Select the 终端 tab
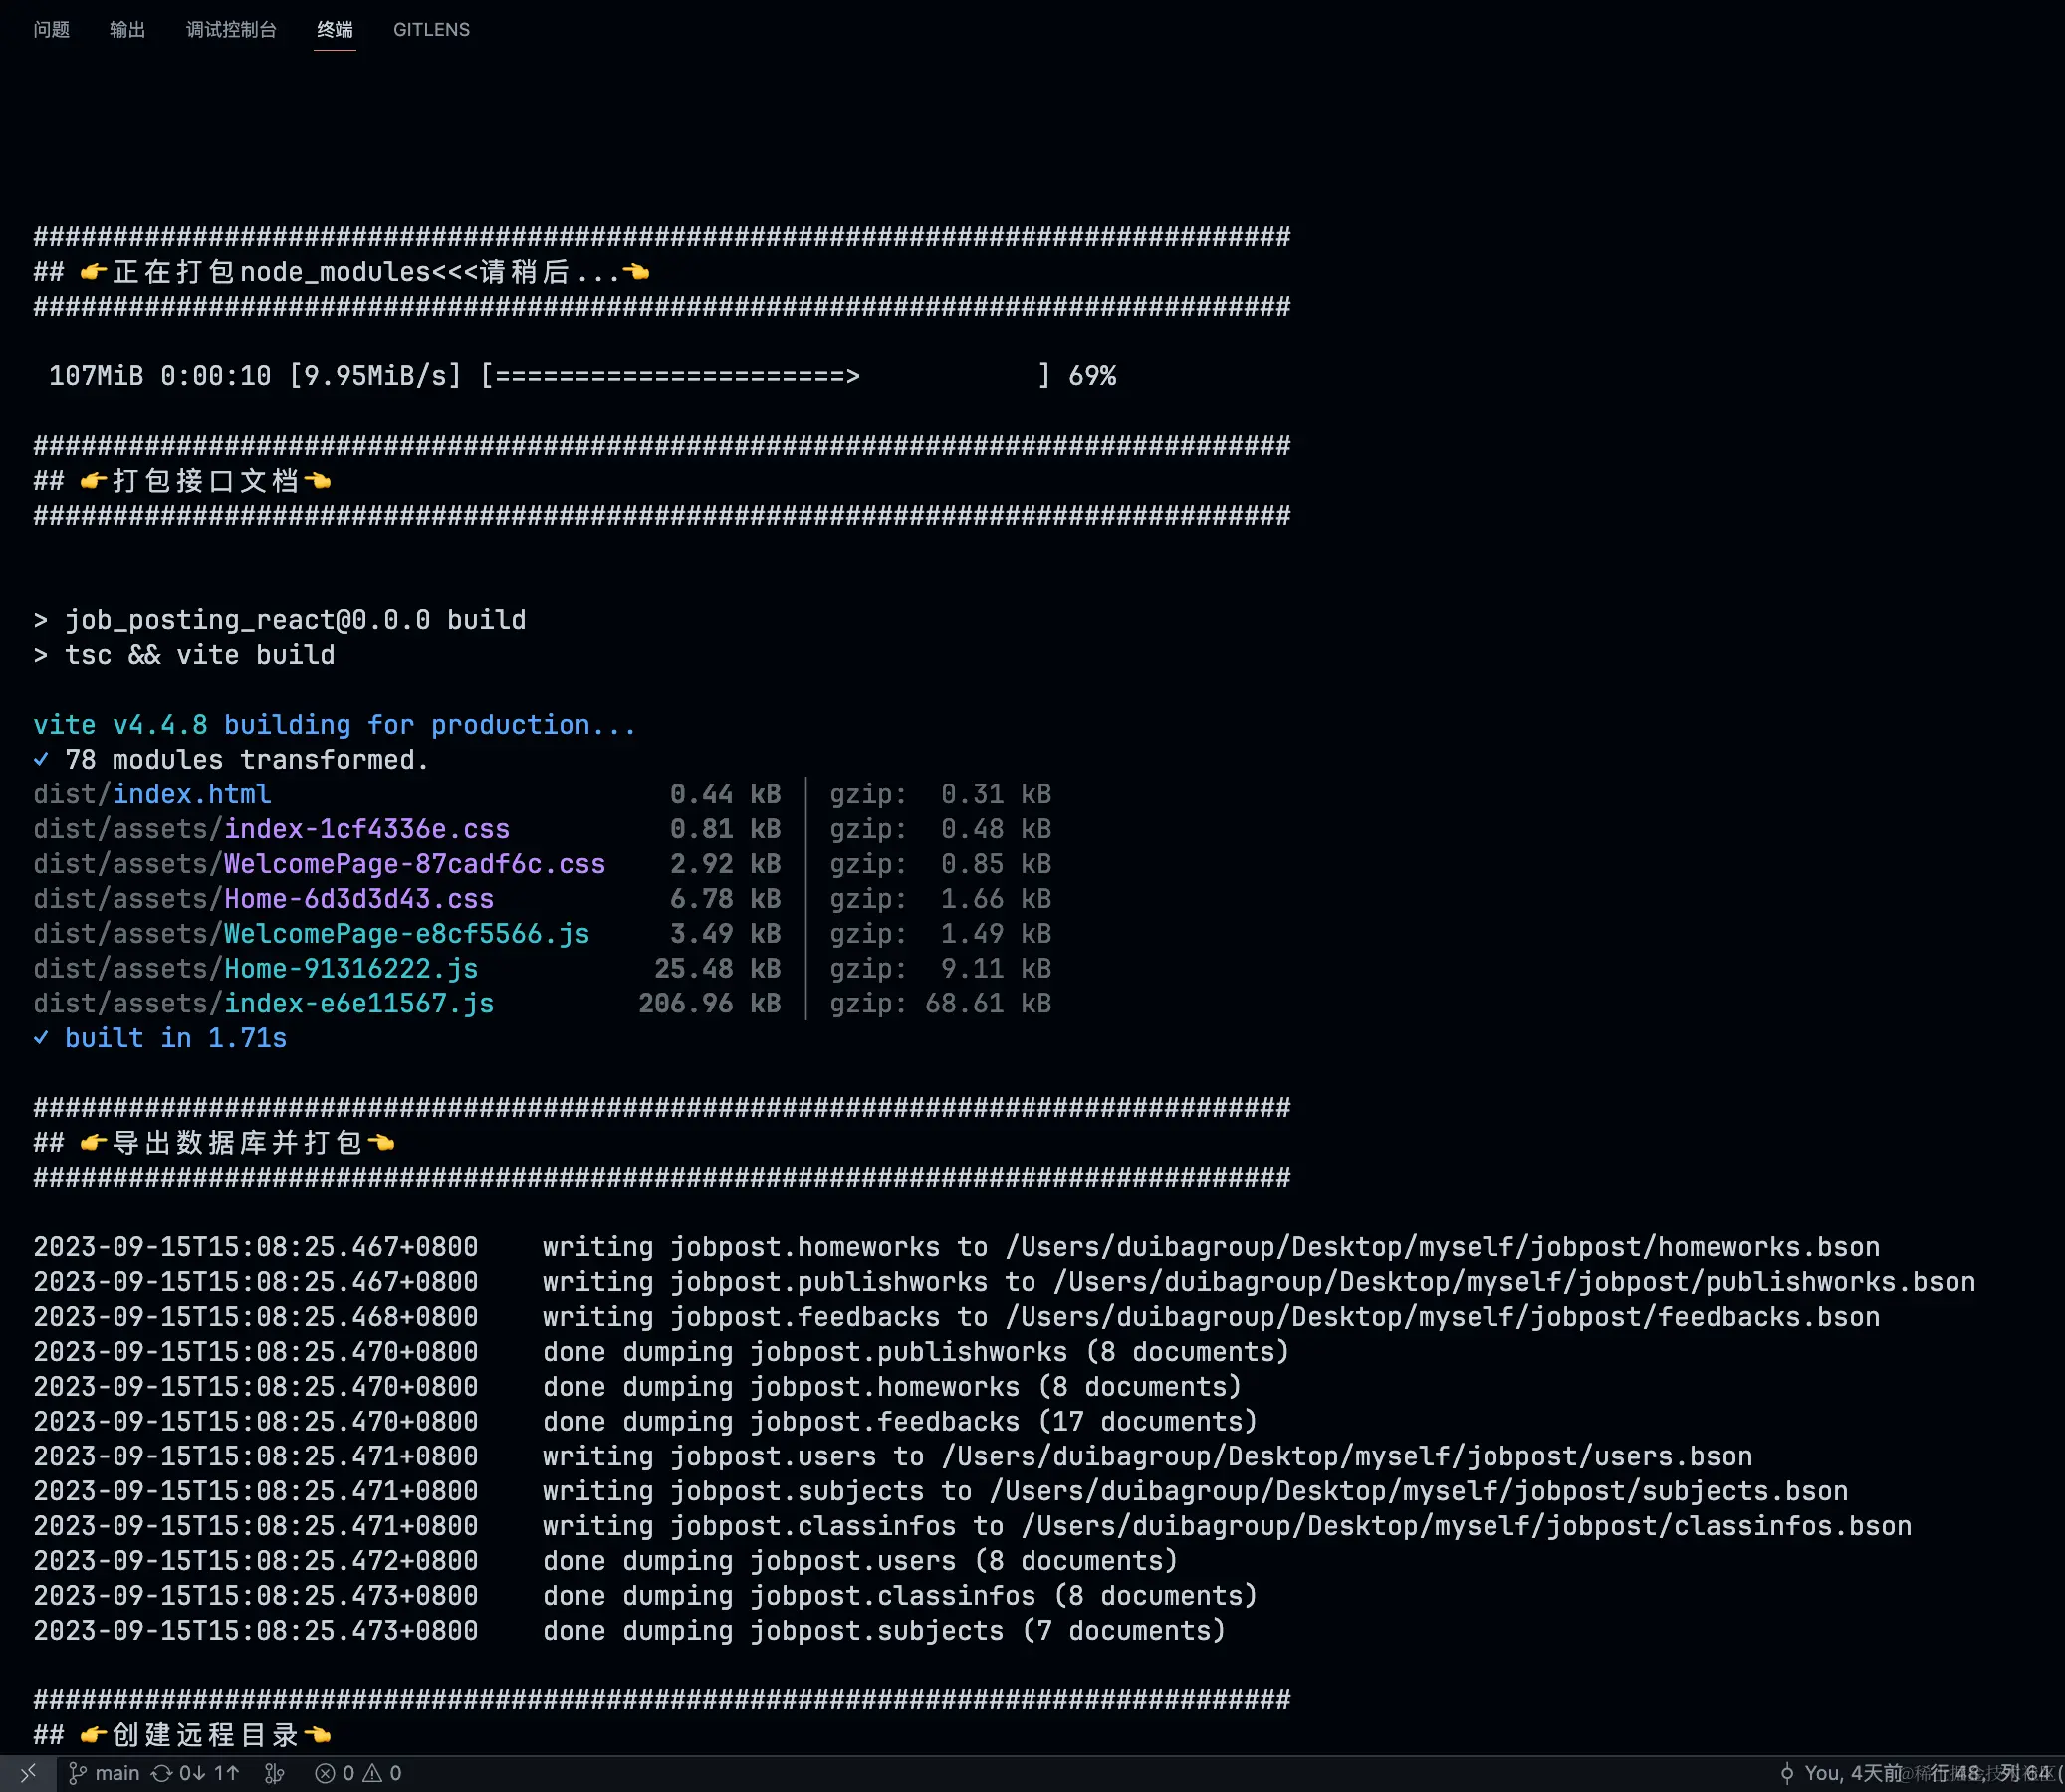The width and height of the screenshot is (2065, 1792). (x=334, y=29)
